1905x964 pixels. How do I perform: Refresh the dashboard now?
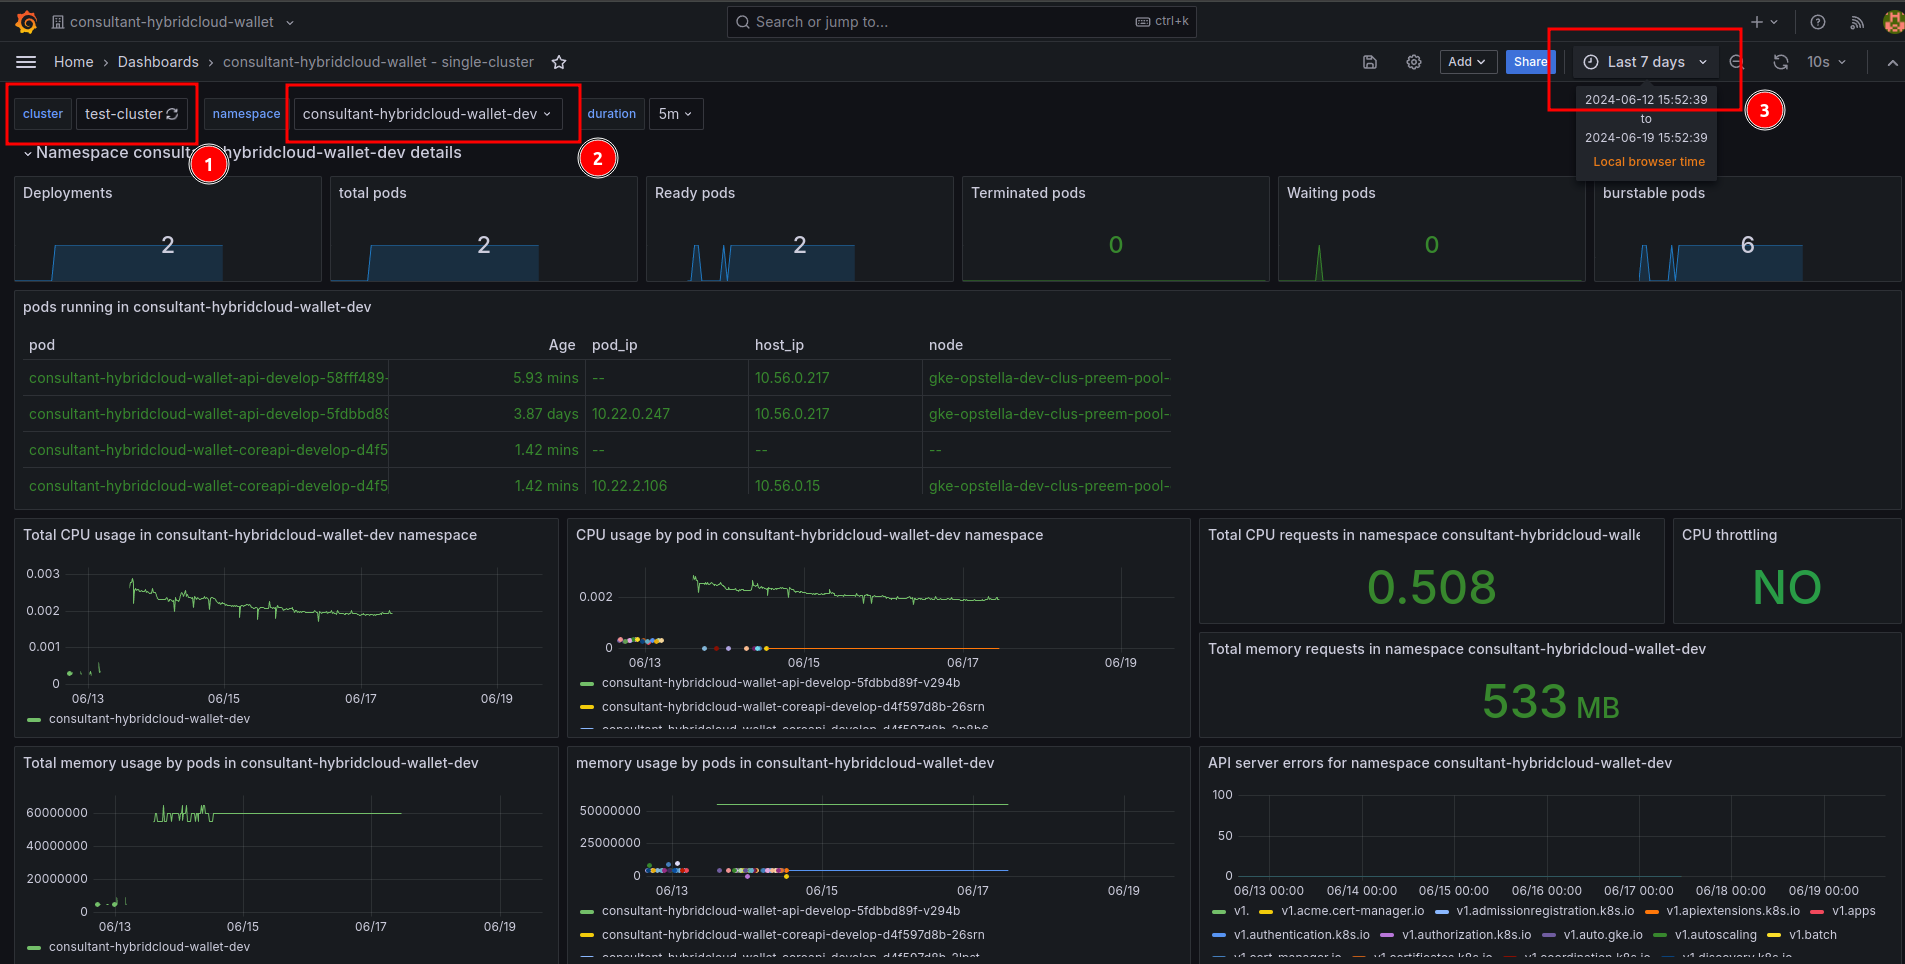point(1781,62)
